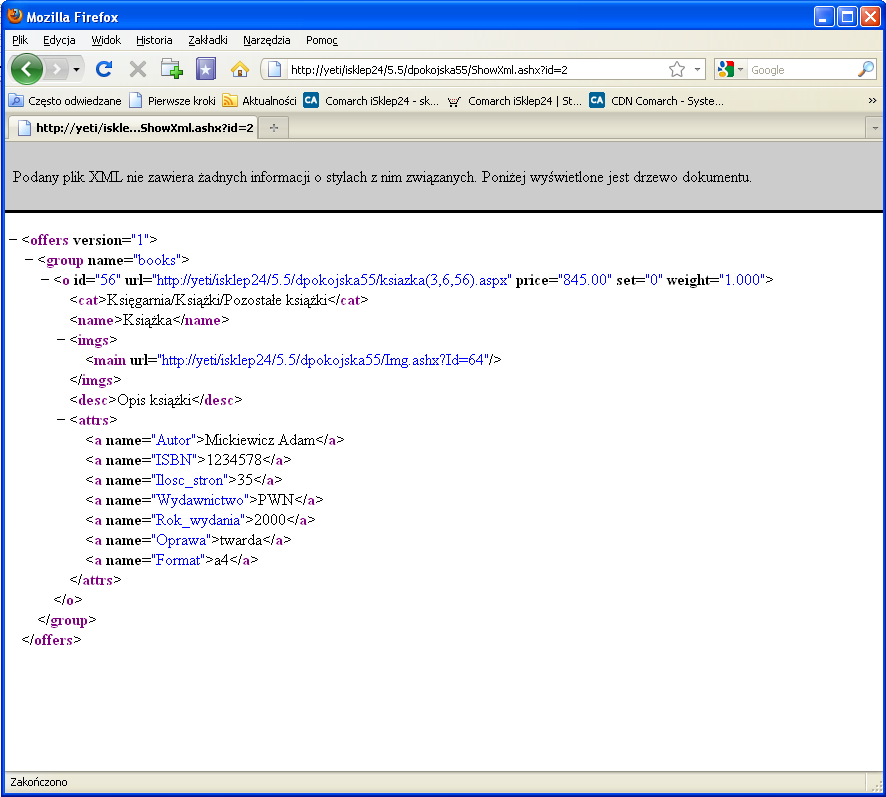Viewport: 886px width, 797px height.
Task: Maximize the Firefox window
Action: (847, 16)
